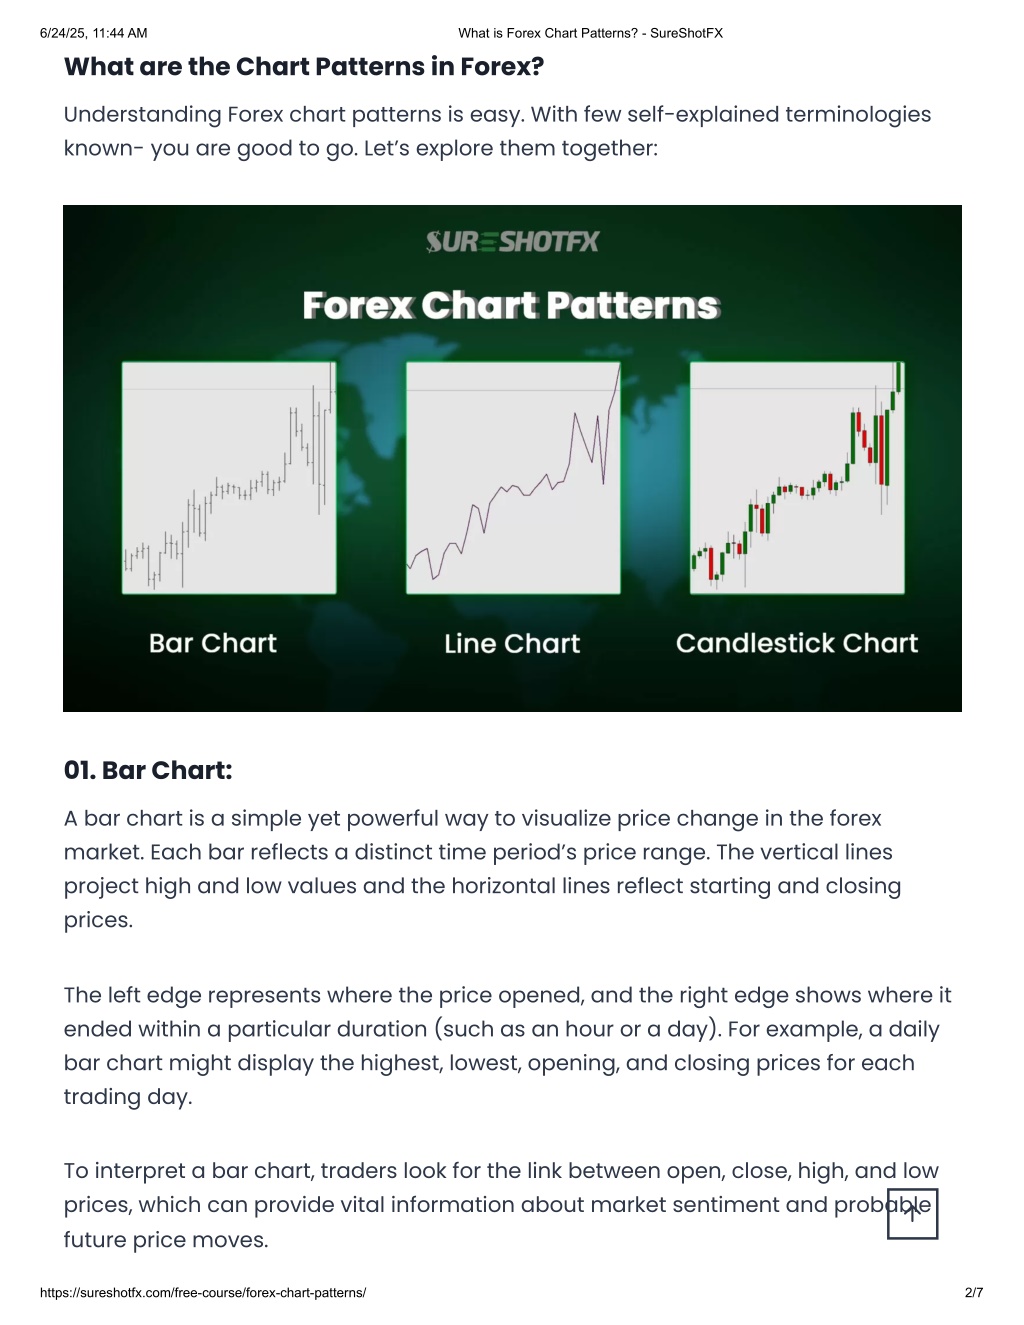Click the '01. Bar Chart:' section heading

point(148,770)
